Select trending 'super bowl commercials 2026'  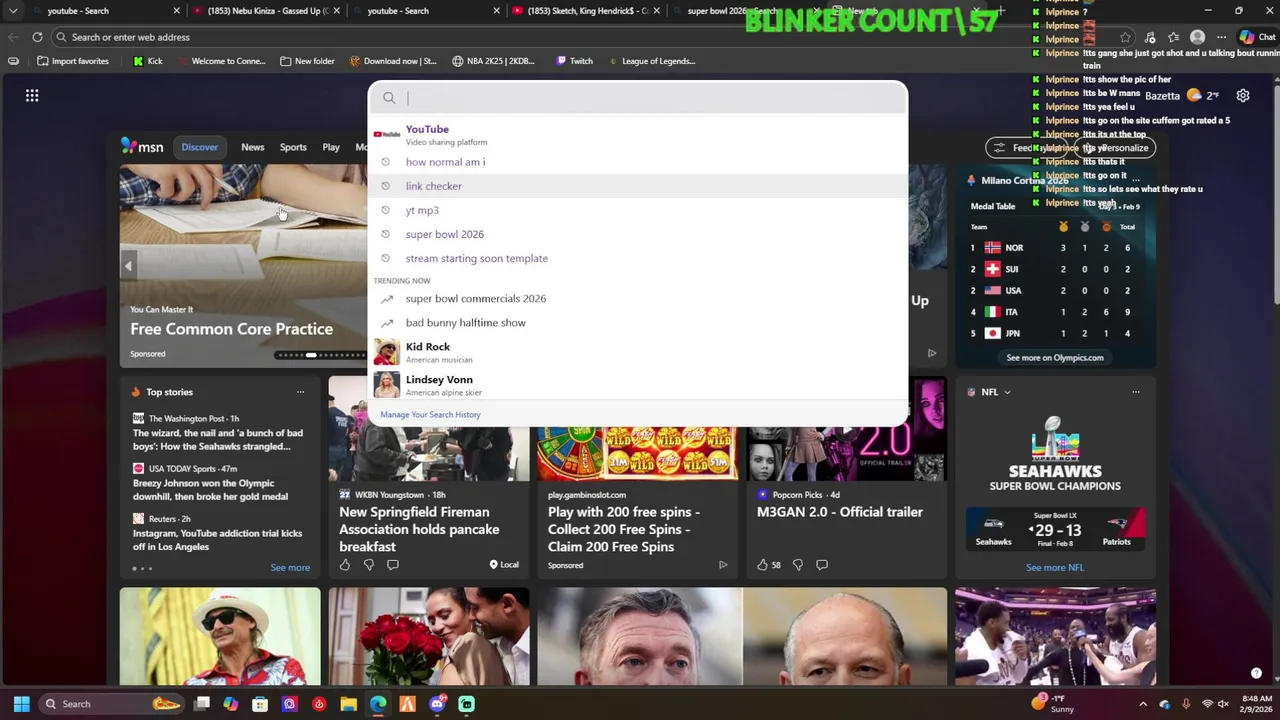click(x=638, y=298)
